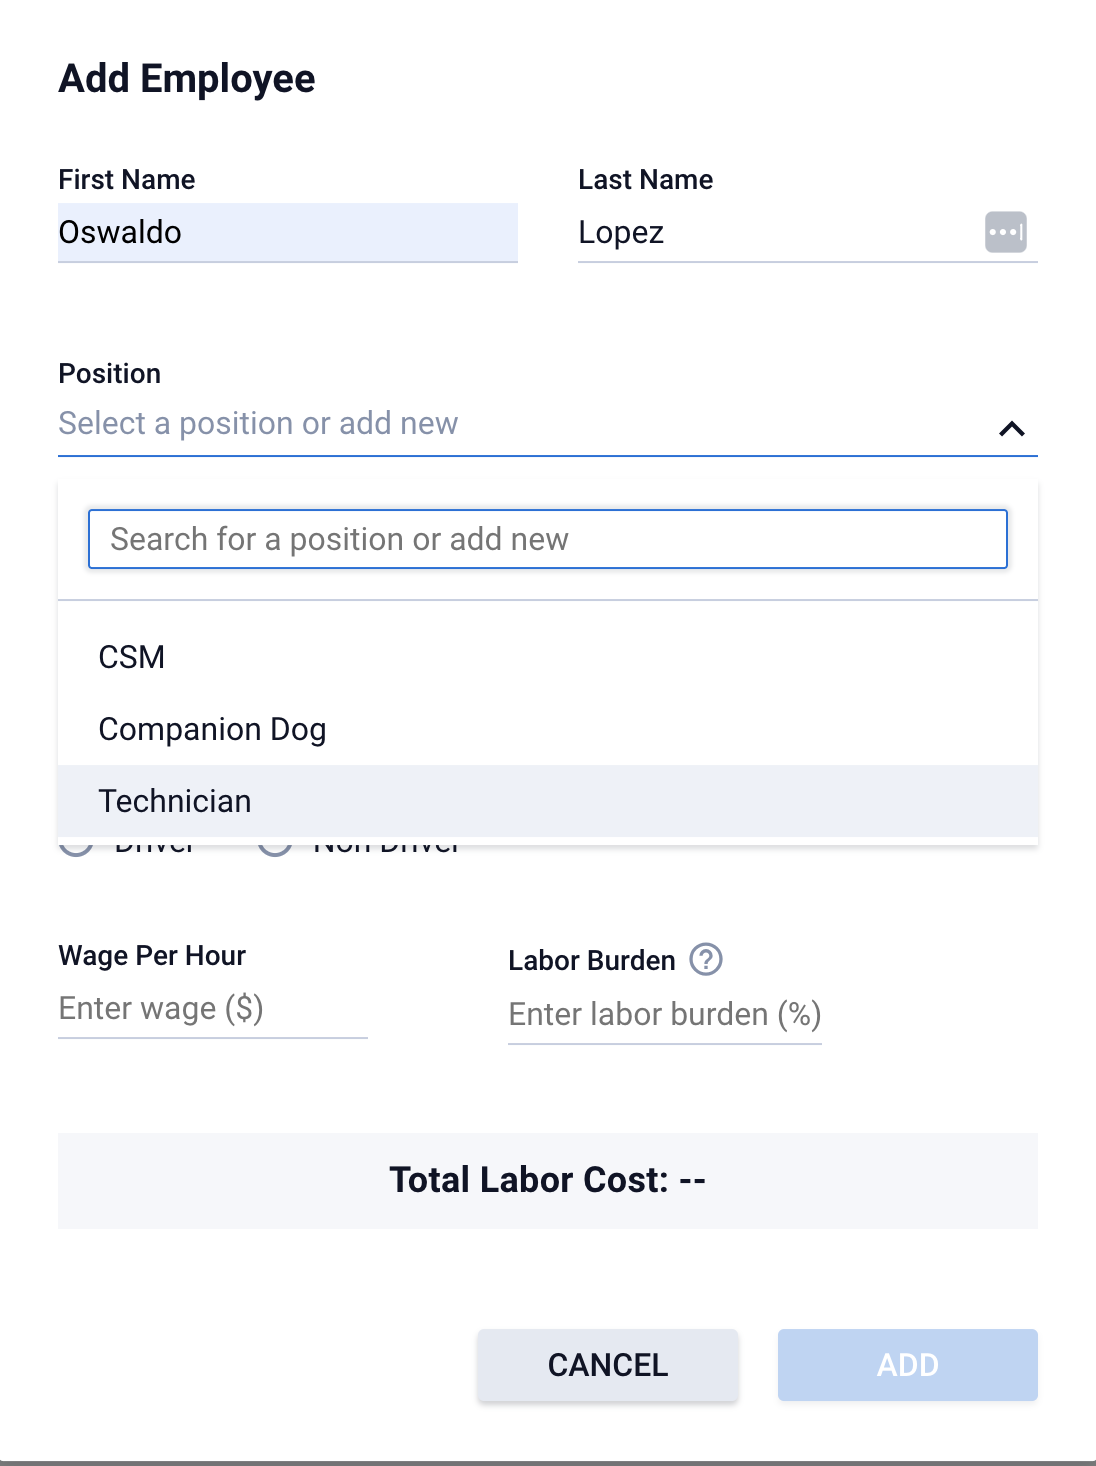Select the partially hidden Non-Driver radio button
1096x1466 pixels.
(275, 849)
